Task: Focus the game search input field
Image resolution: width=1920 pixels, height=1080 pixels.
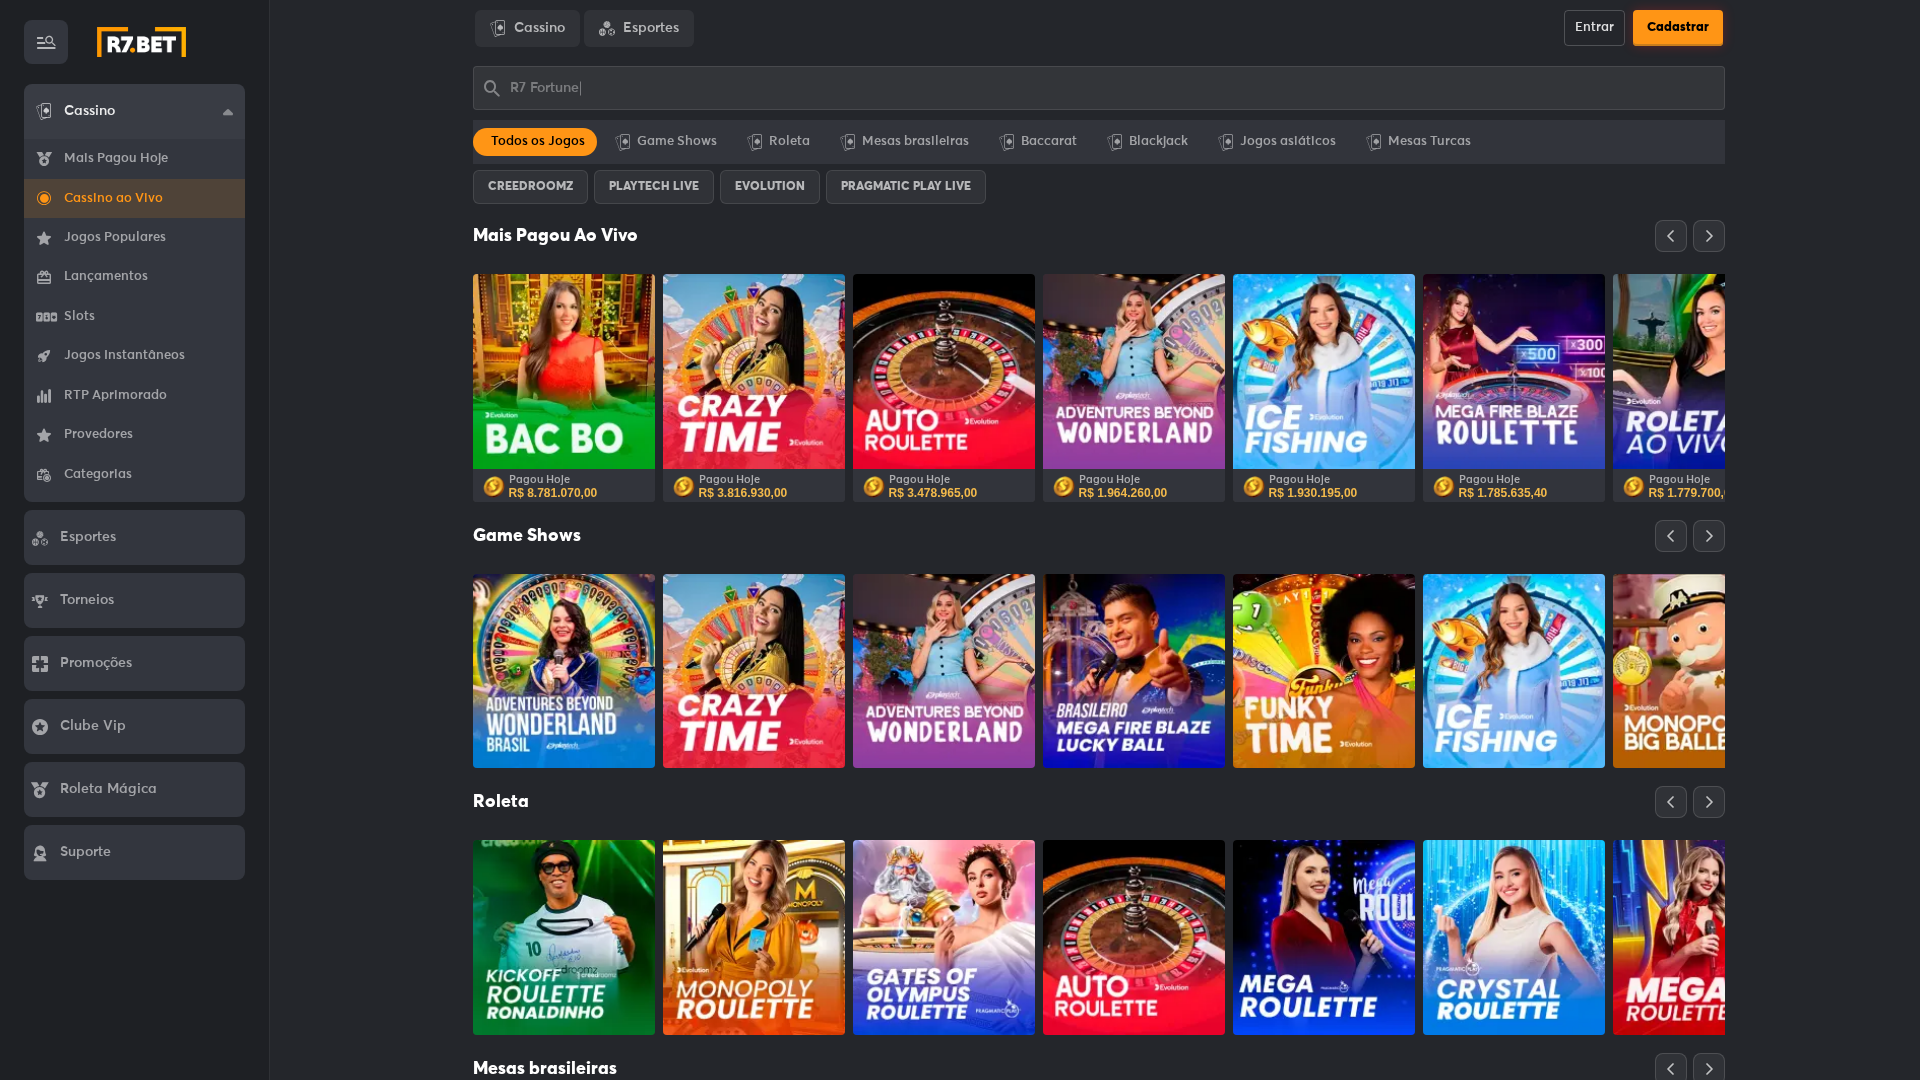Action: [x=1099, y=88]
